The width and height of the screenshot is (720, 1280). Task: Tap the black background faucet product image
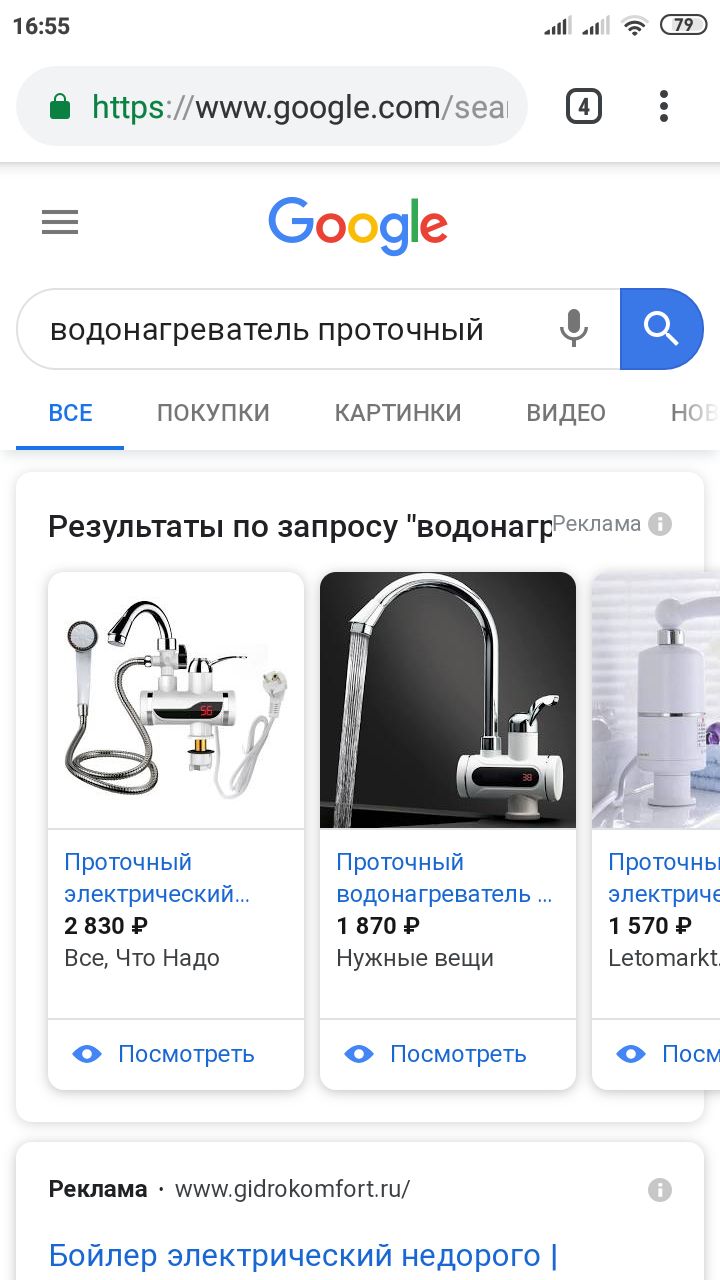[448, 700]
